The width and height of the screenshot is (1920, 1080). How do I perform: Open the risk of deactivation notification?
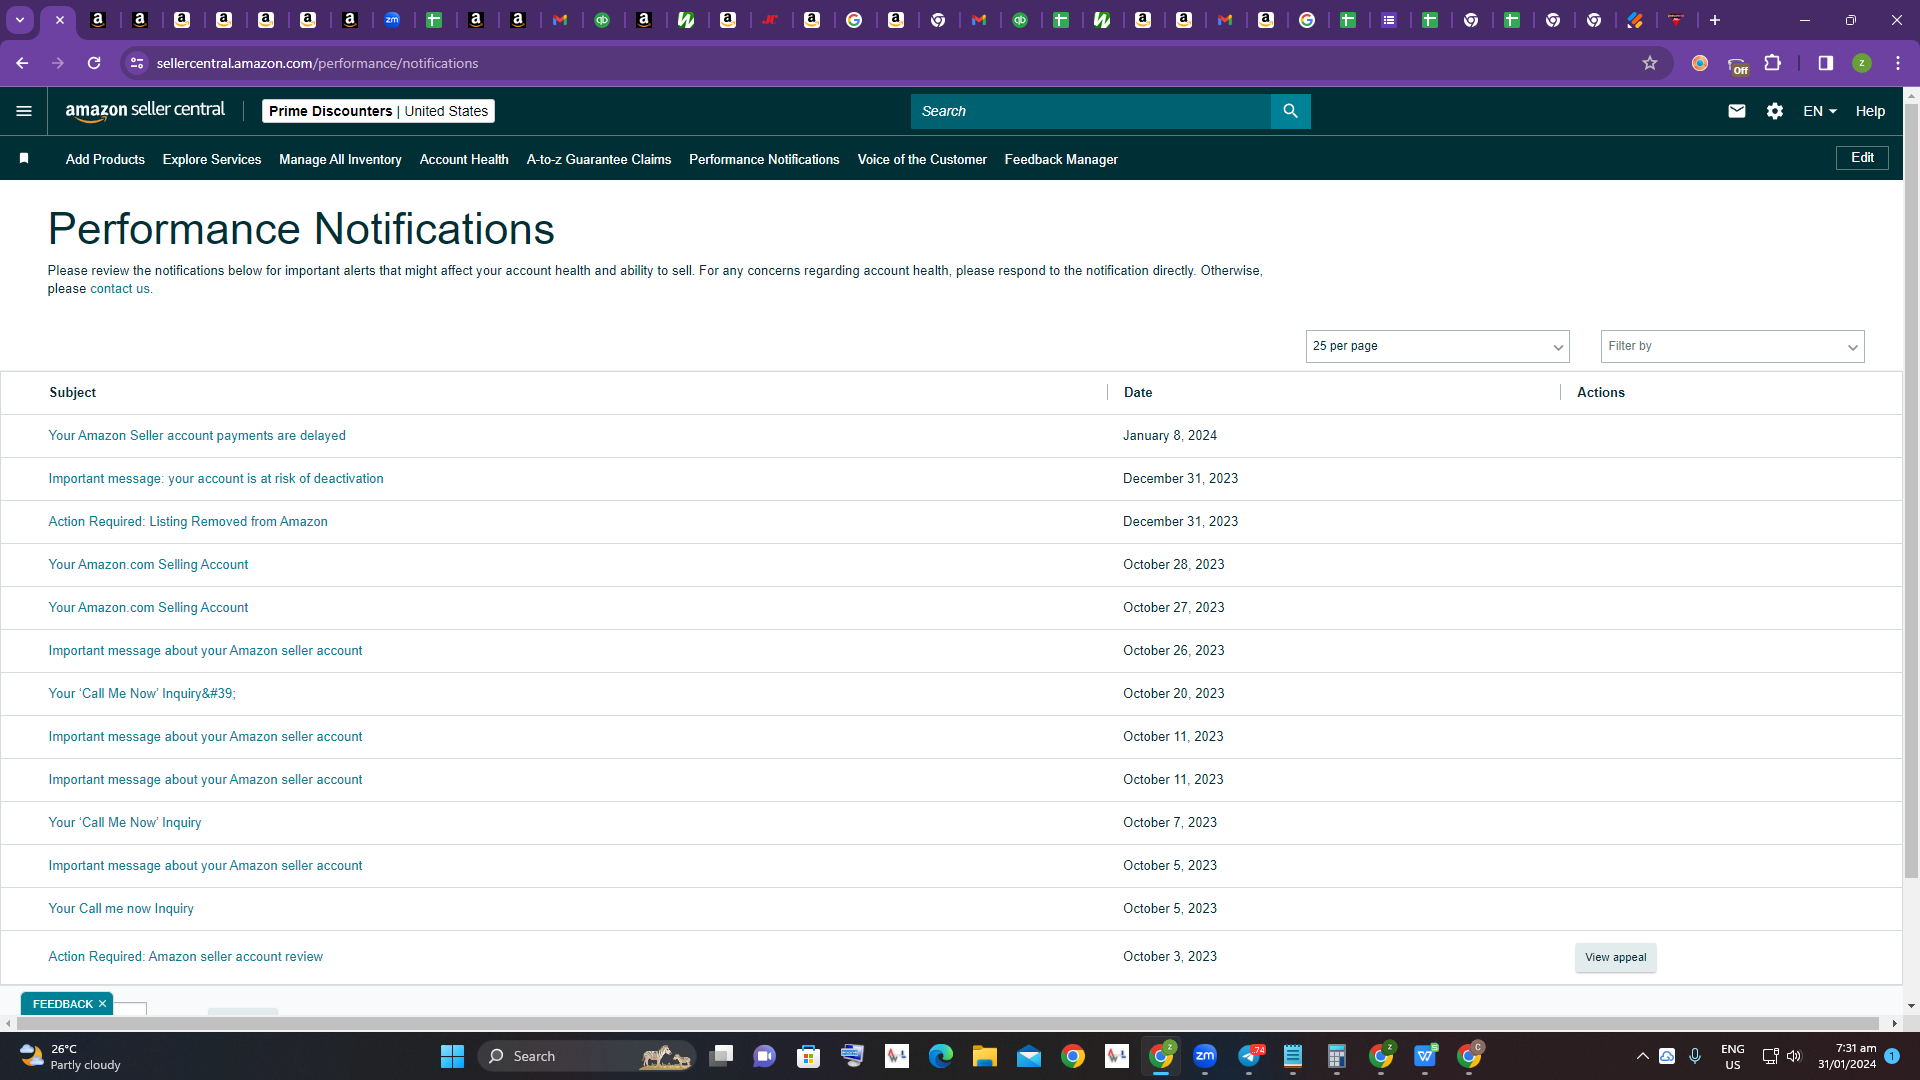point(216,479)
